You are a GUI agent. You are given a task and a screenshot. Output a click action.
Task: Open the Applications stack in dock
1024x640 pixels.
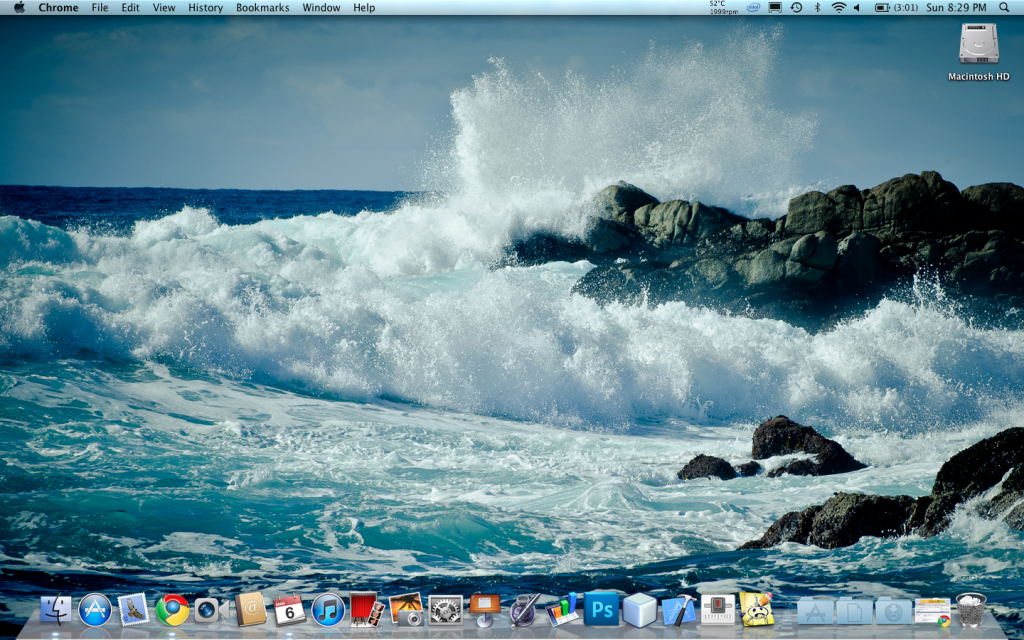[816, 610]
